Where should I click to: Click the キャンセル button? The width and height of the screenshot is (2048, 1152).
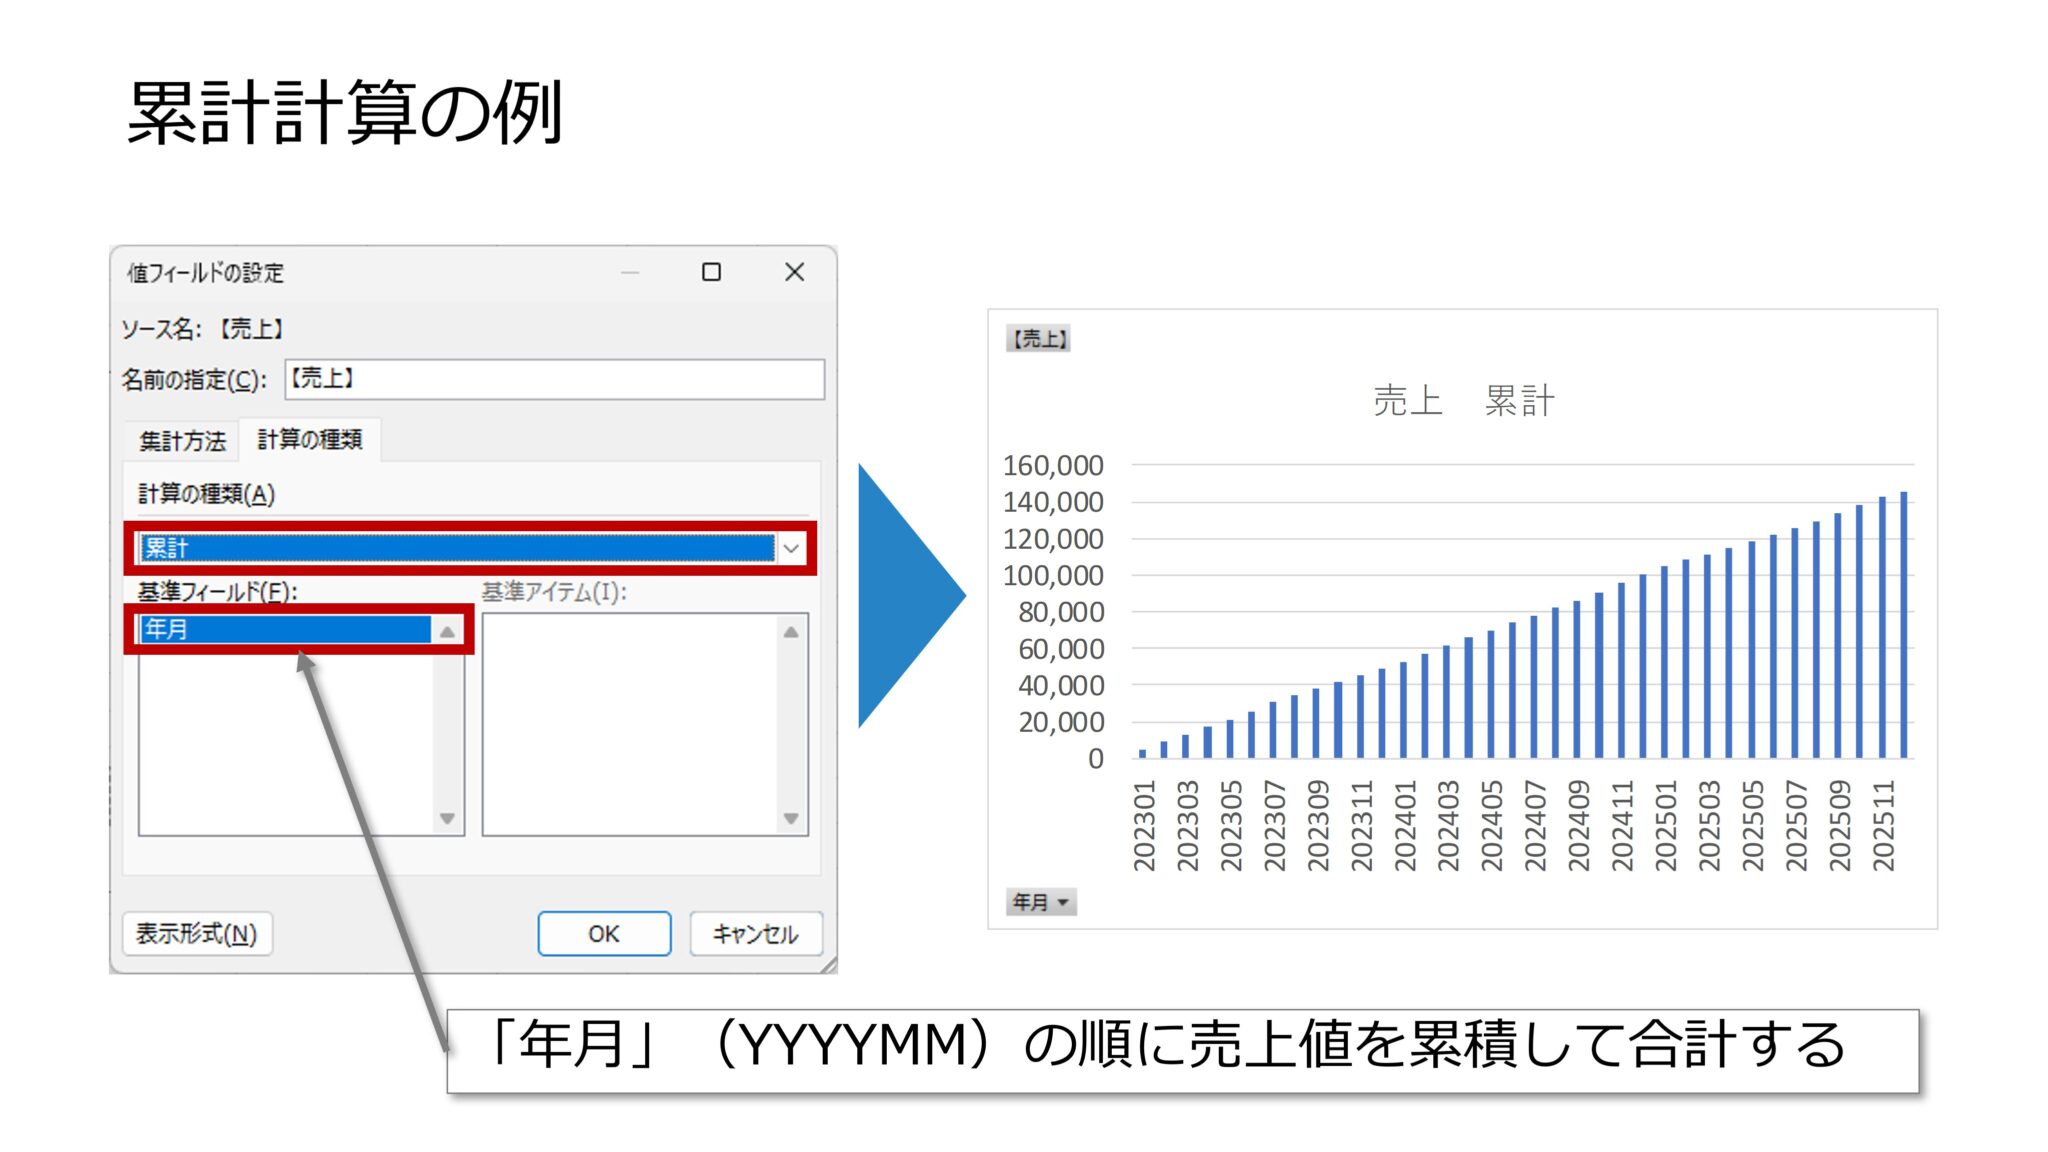coord(756,934)
